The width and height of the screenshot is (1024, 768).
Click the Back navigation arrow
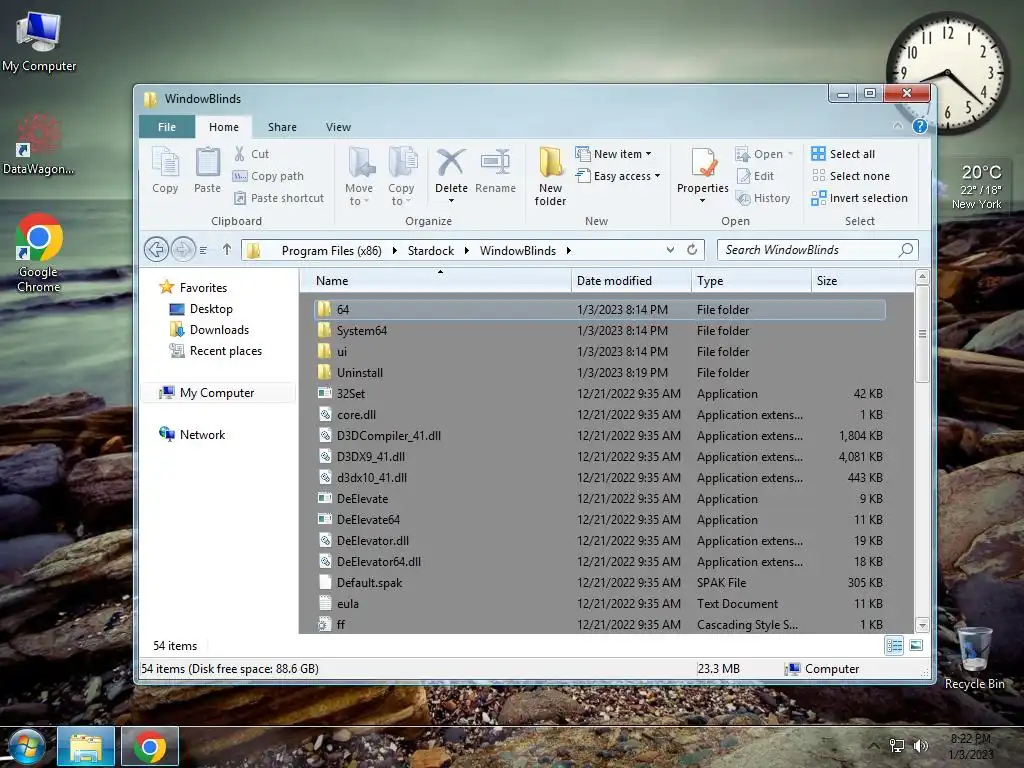[x=156, y=249]
